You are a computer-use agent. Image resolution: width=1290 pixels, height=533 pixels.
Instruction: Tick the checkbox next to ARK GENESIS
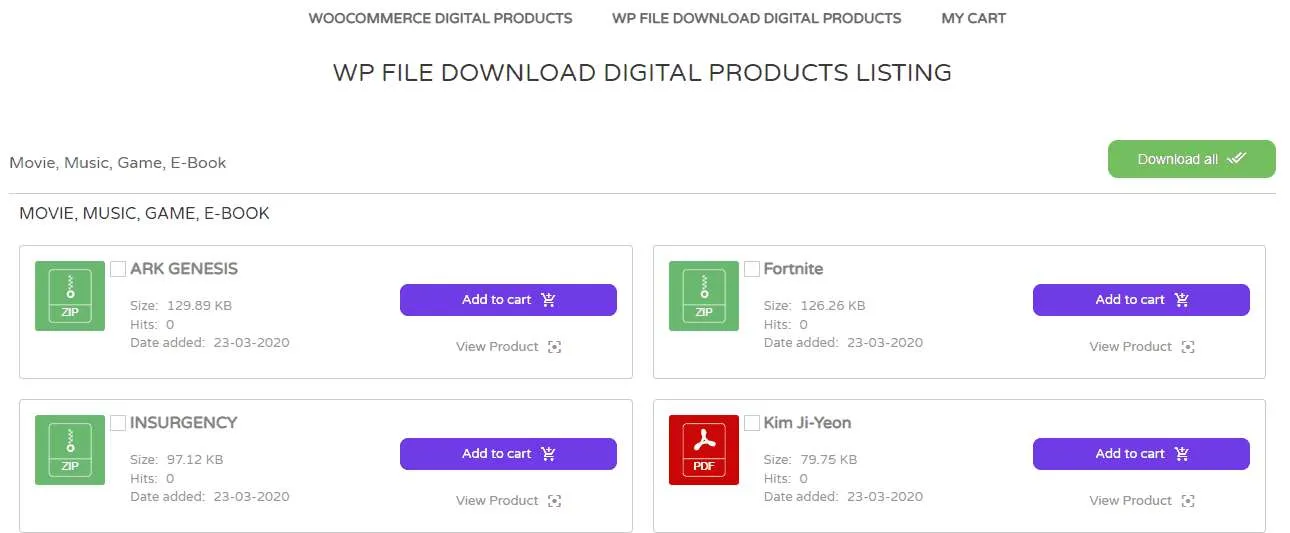(x=118, y=269)
